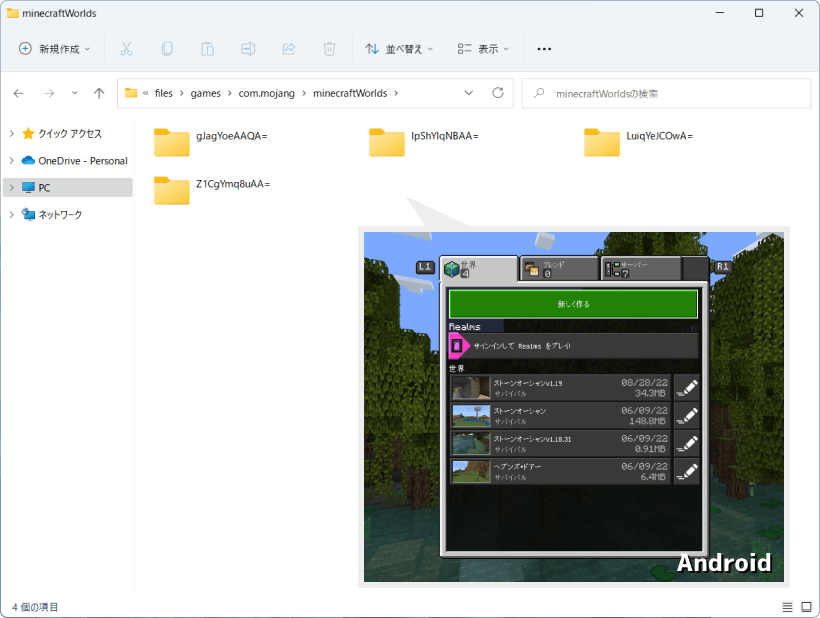The width and height of the screenshot is (820, 618).
Task: Click the pencil edit icon for ヘブンズ・ドアー
Action: click(x=687, y=472)
